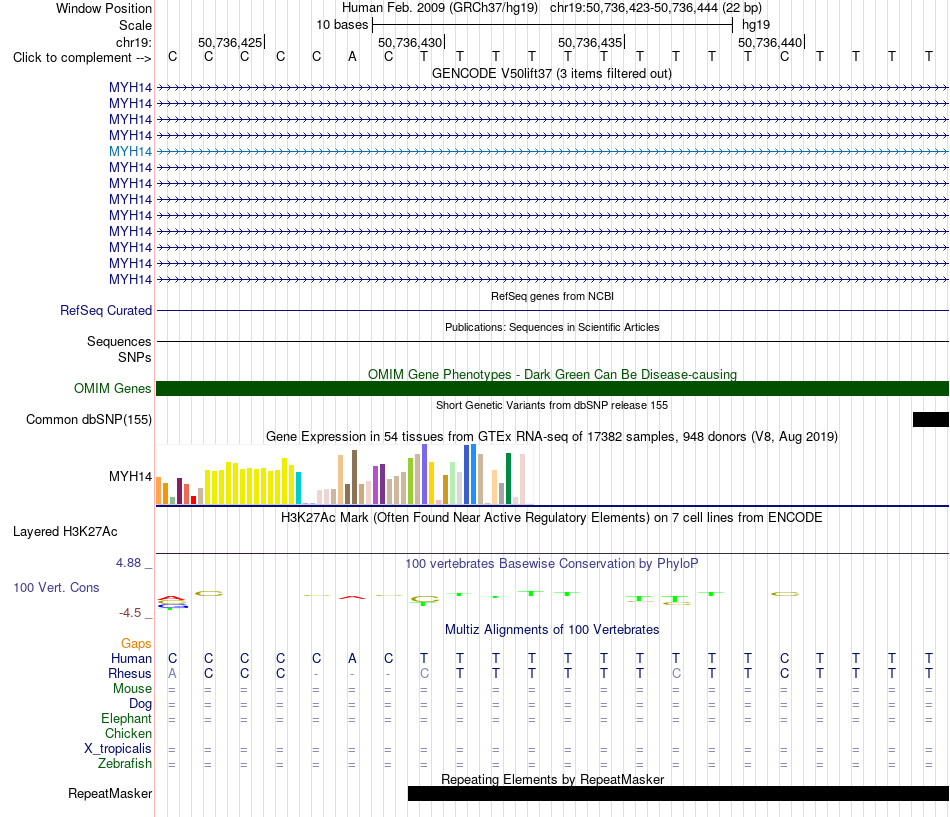Click 'Publications: Sequences in Scientific Articles' title

click(552, 327)
